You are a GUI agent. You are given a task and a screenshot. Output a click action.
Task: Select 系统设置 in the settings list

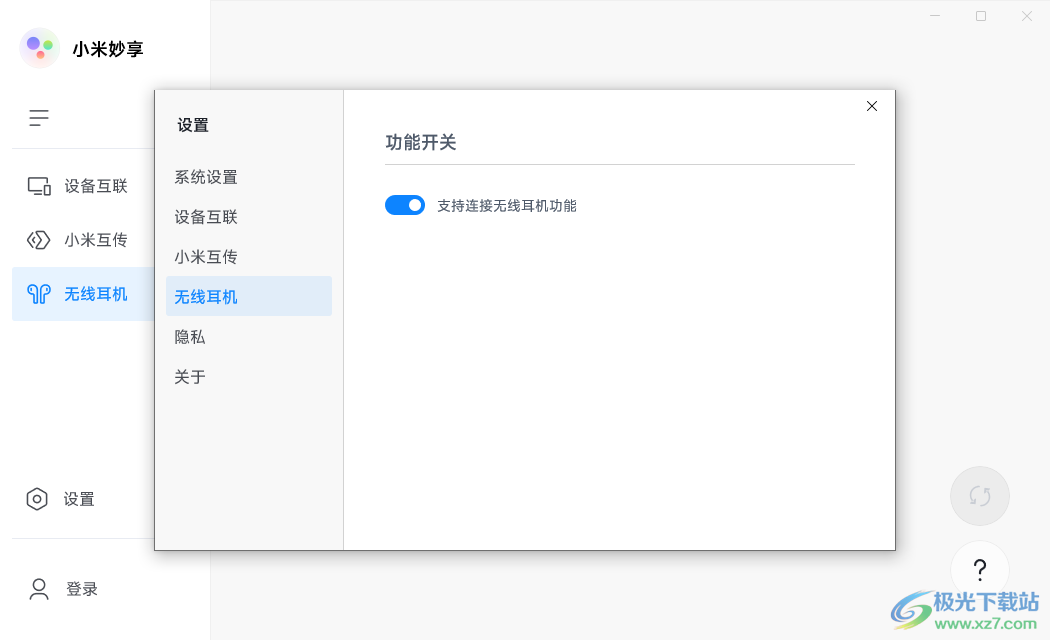coord(205,177)
